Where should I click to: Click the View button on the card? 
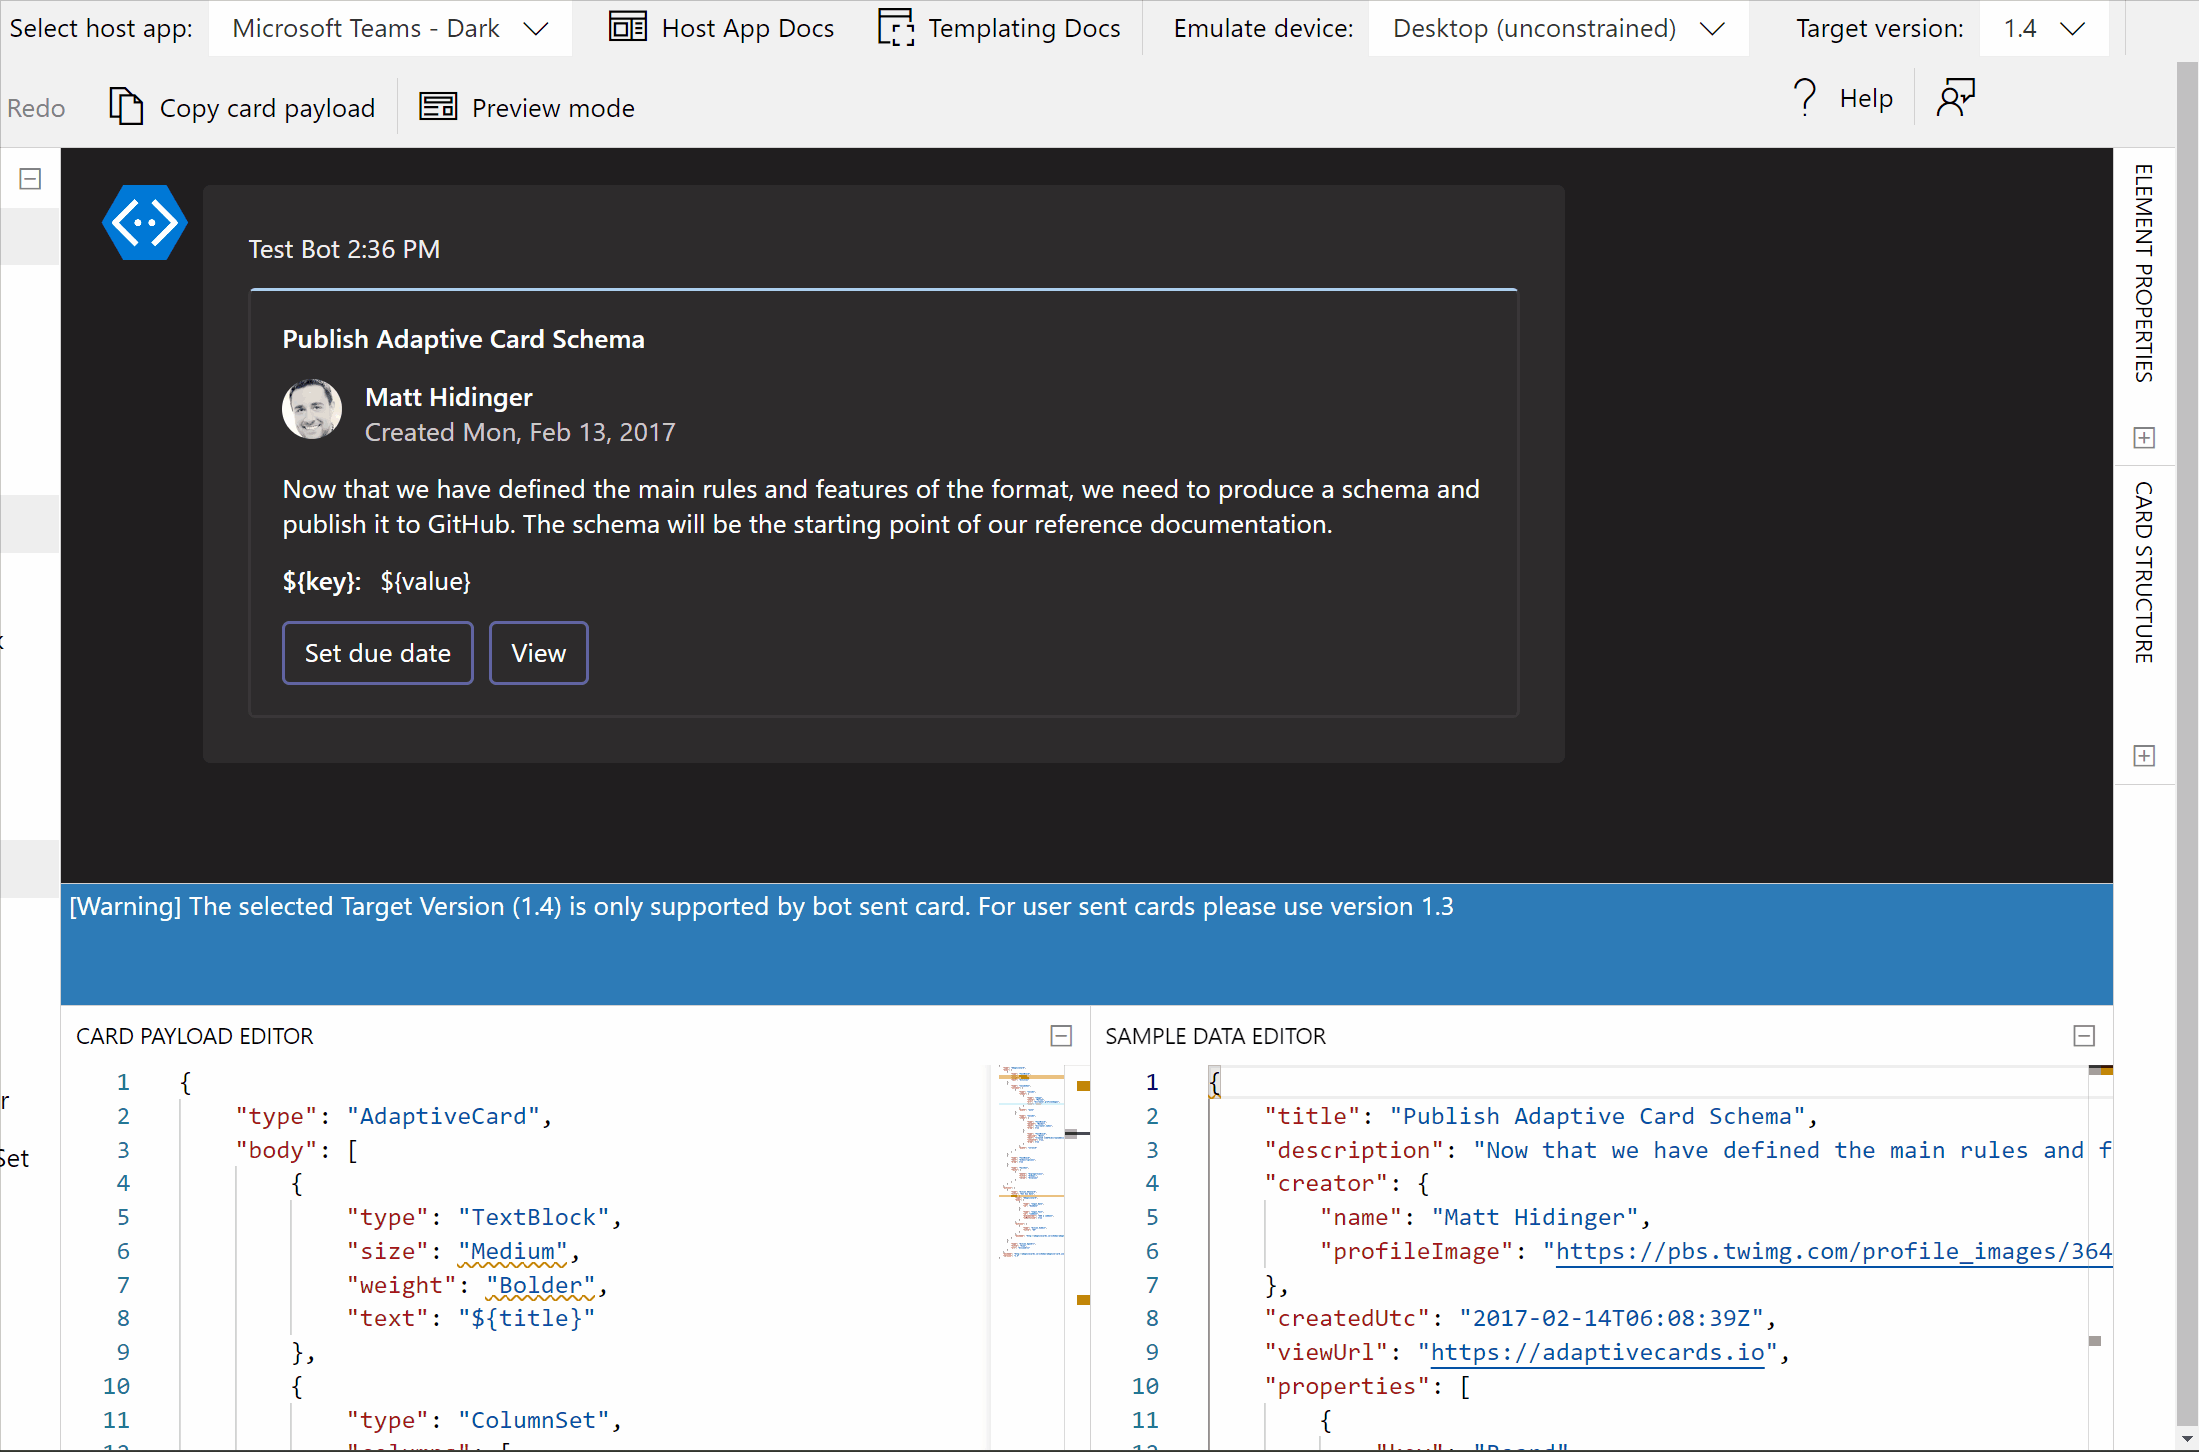point(538,652)
